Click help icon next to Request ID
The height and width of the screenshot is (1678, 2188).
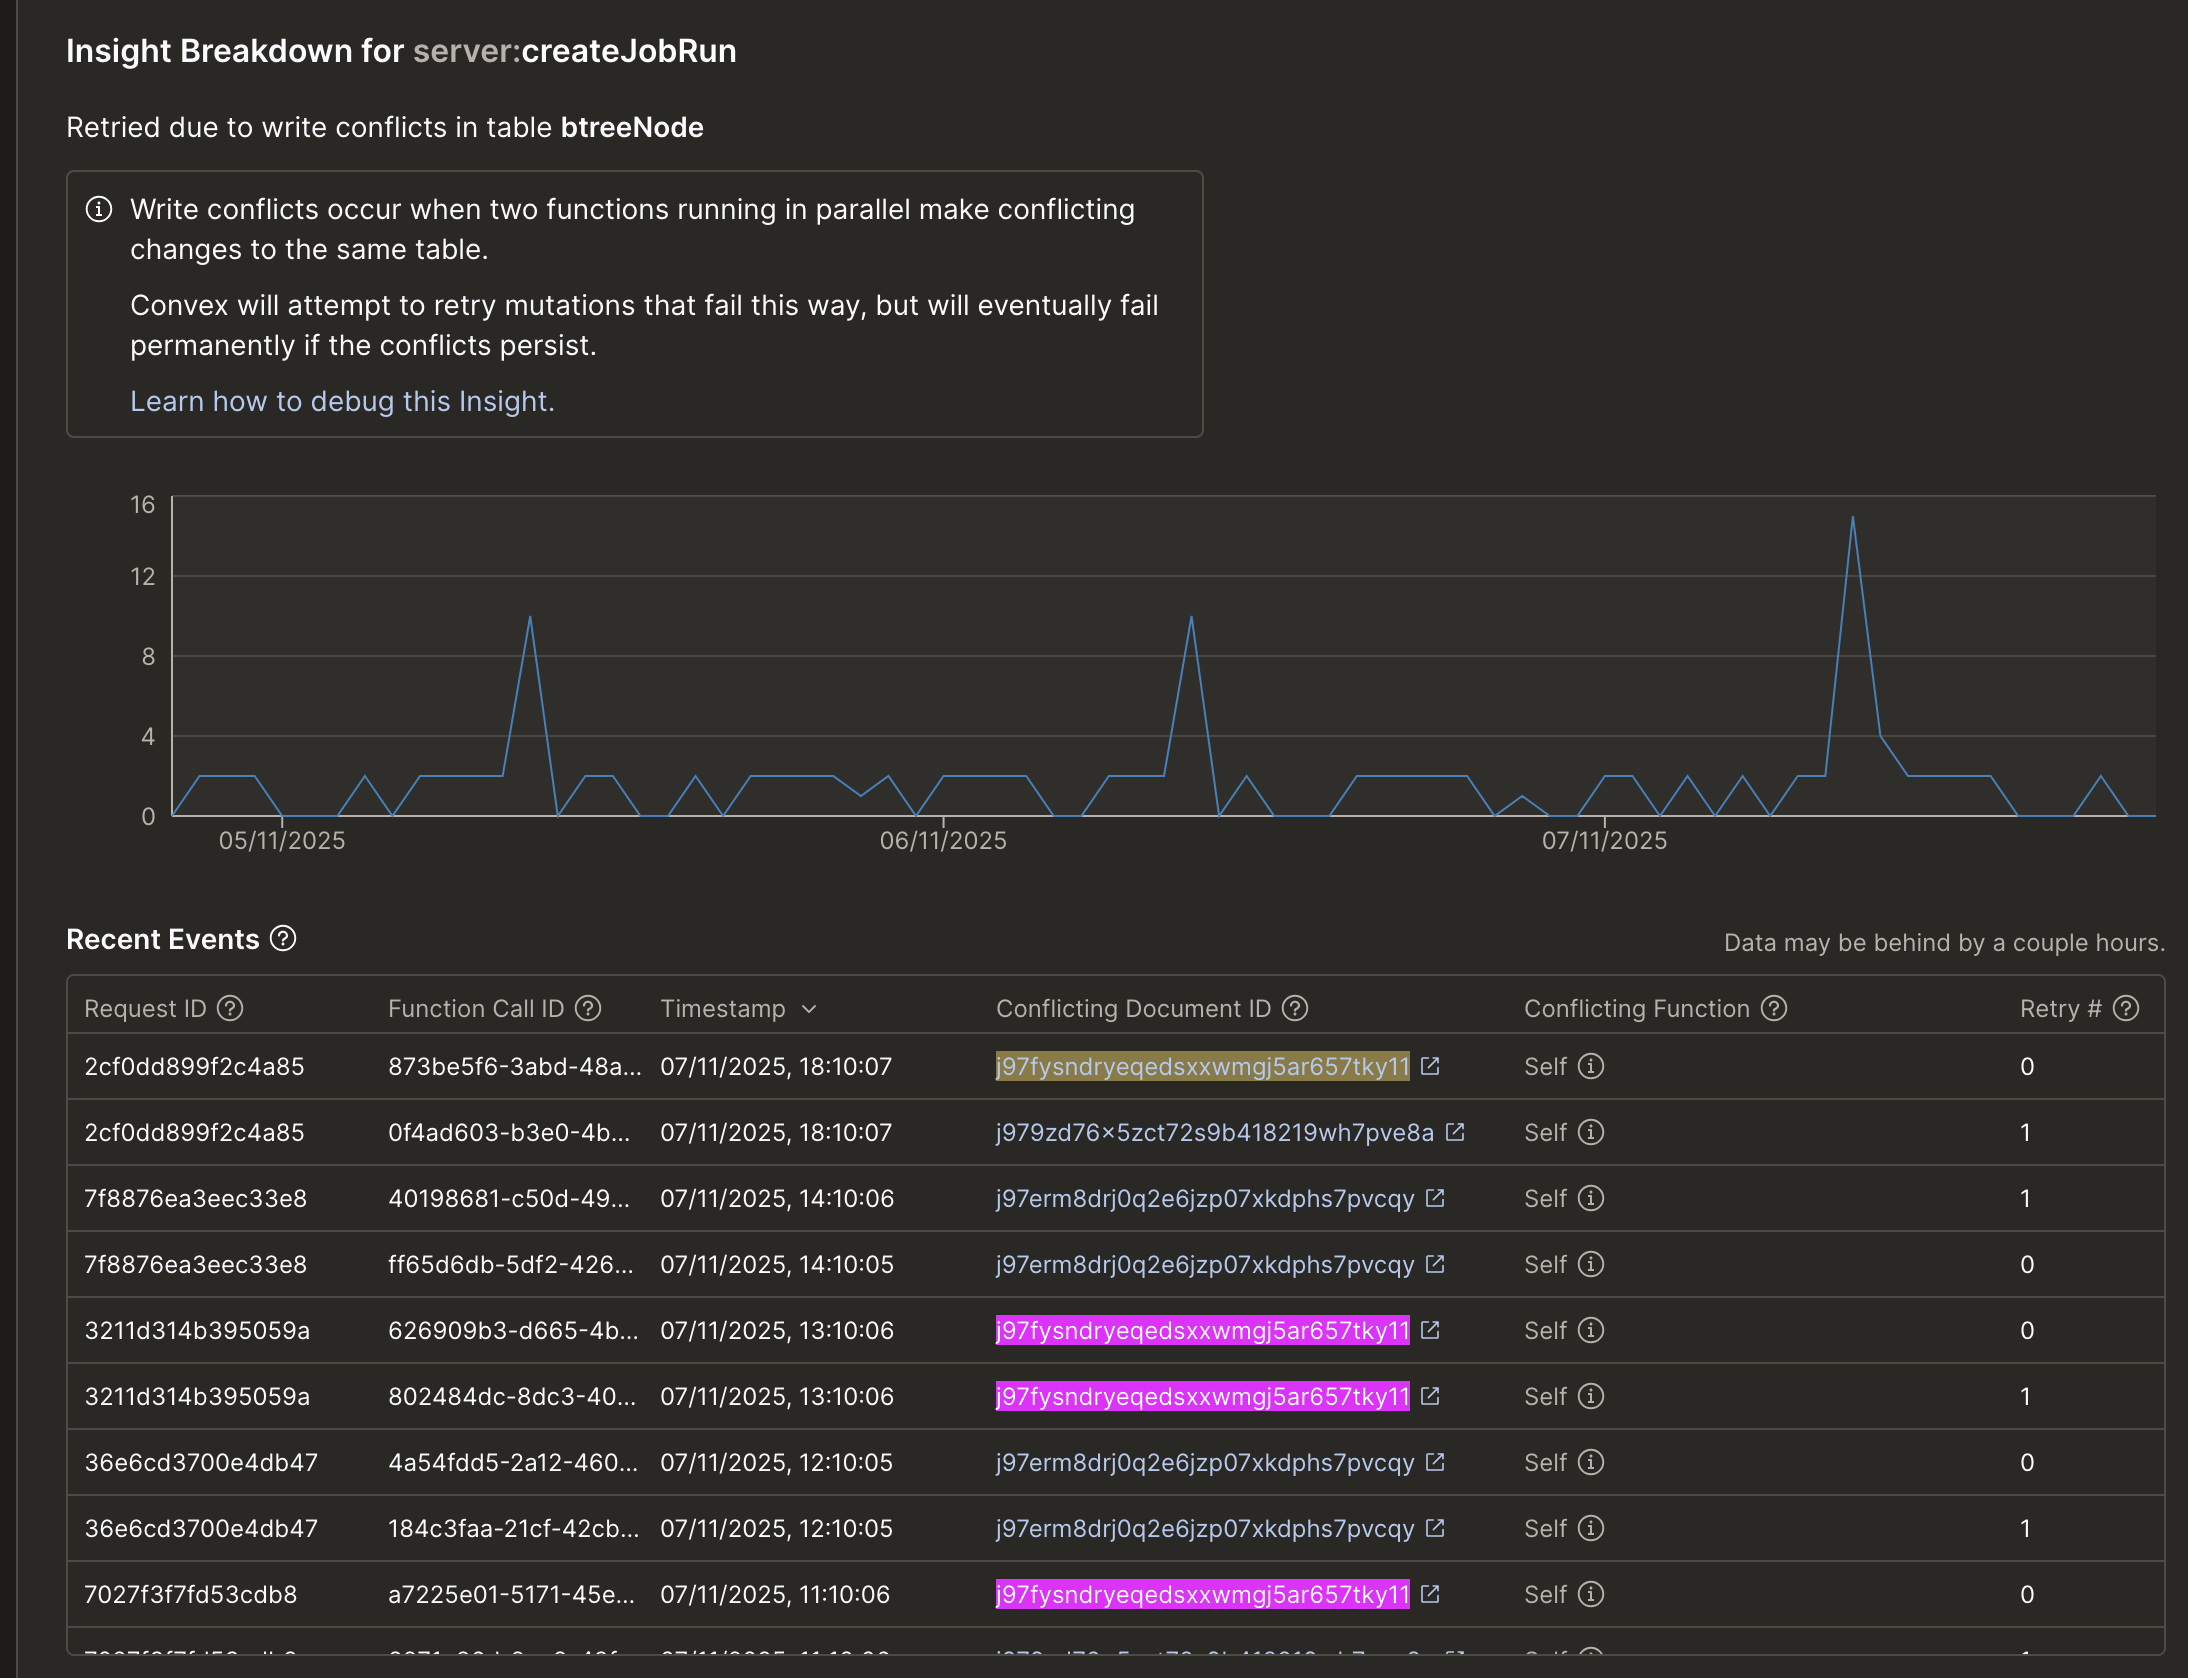coord(230,1008)
